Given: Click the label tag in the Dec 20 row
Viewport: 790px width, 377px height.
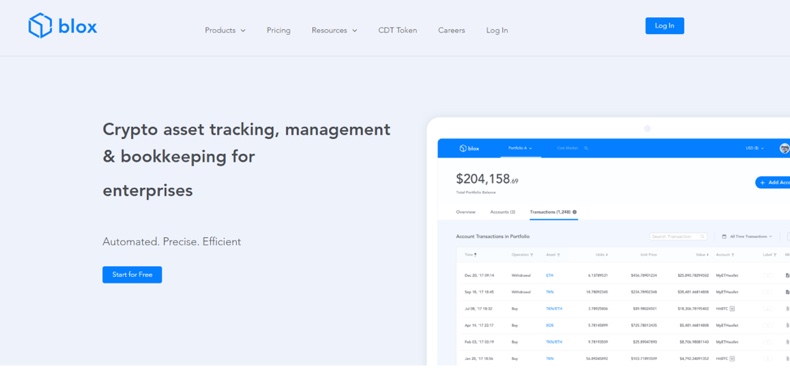Looking at the screenshot, I should click(768, 276).
